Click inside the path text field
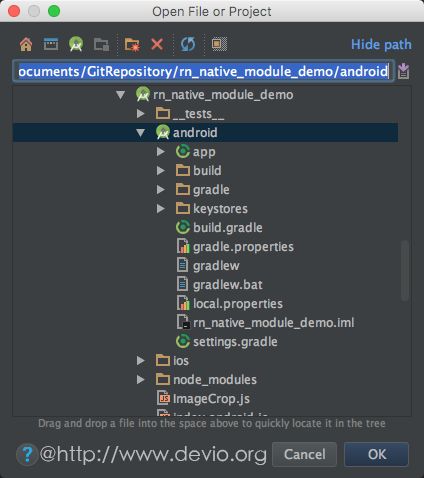Screen dimensions: 424x478 (x=203, y=71)
